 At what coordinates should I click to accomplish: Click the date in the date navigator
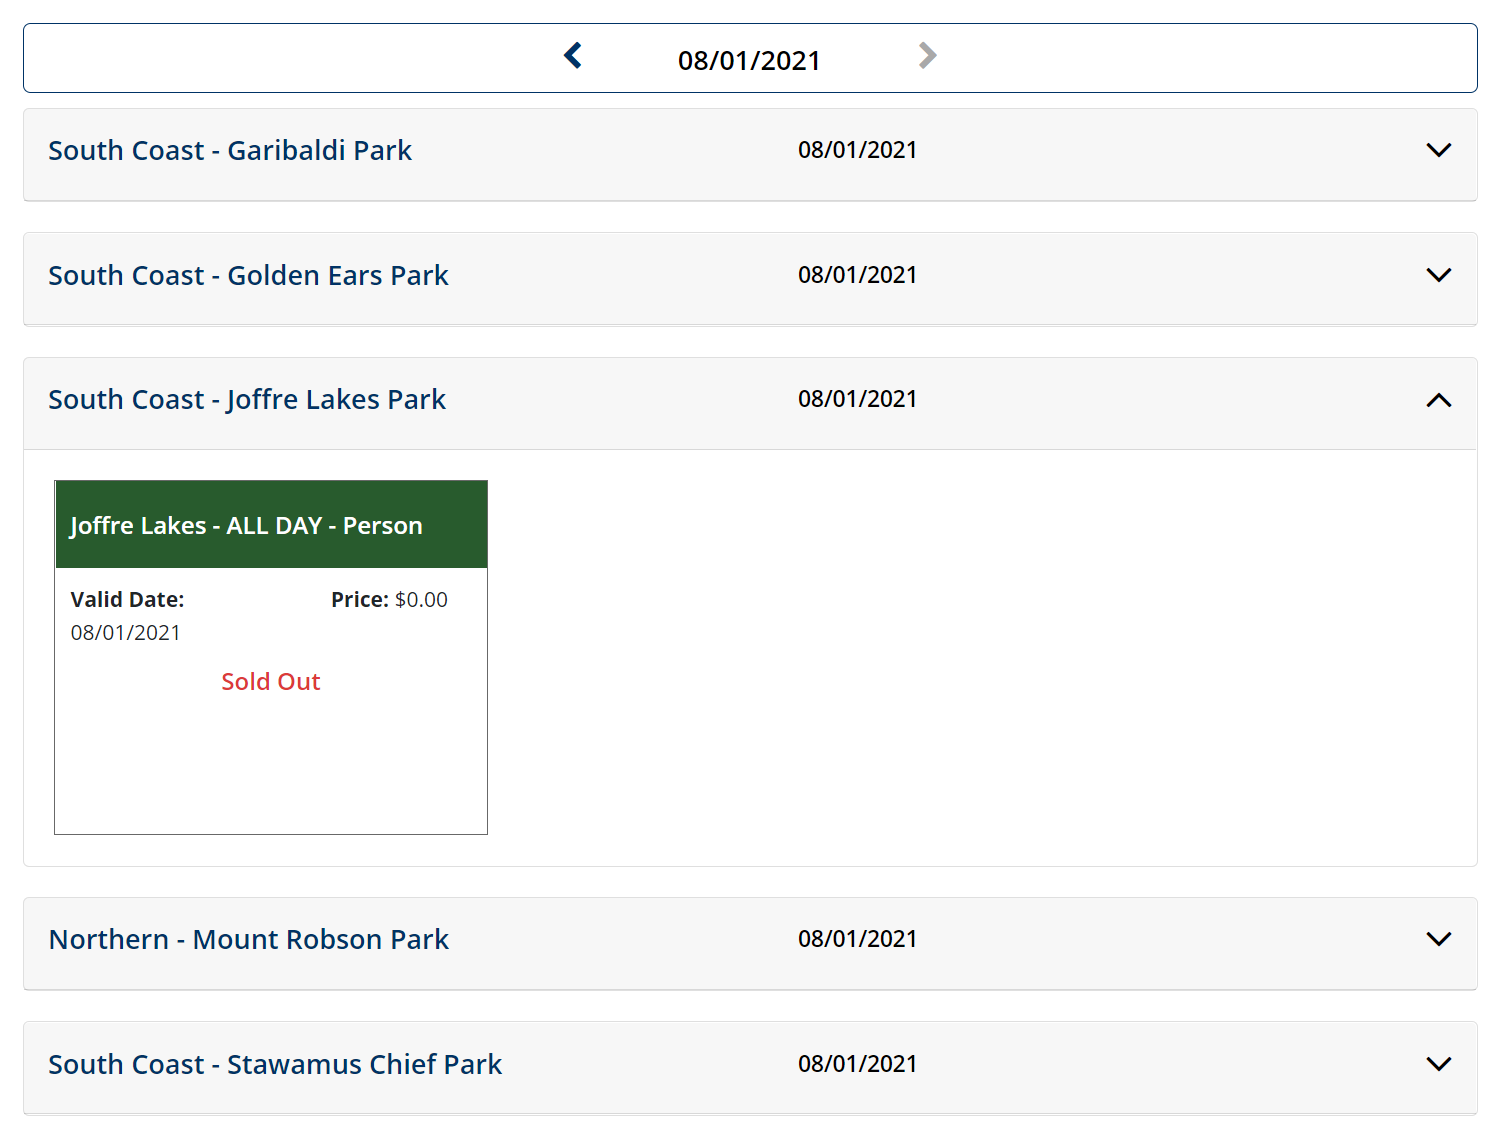pos(749,61)
